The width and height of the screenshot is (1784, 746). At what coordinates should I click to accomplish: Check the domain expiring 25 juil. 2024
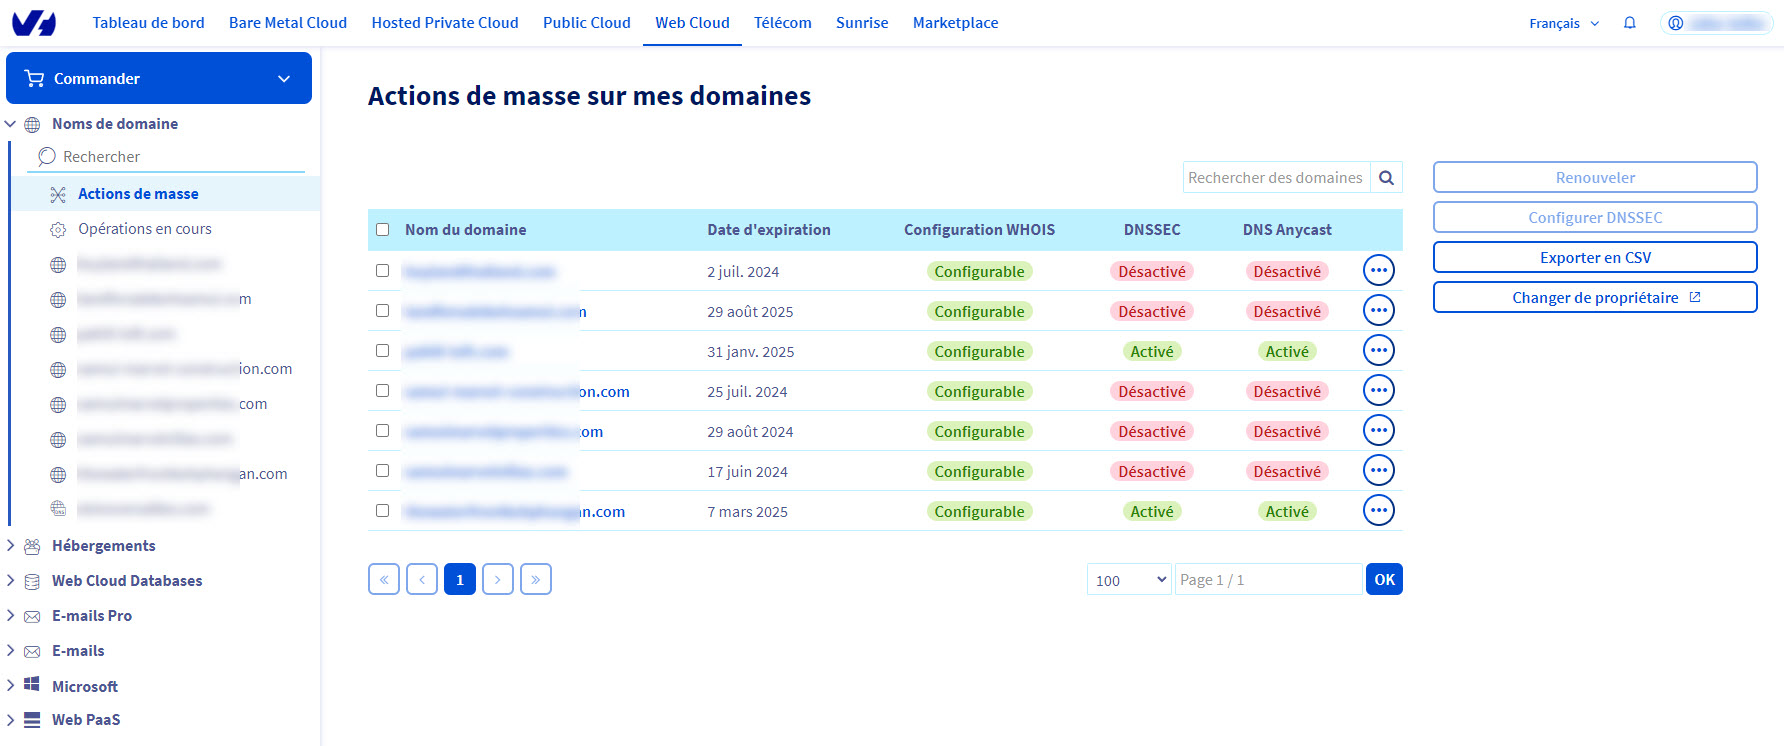pos(382,391)
